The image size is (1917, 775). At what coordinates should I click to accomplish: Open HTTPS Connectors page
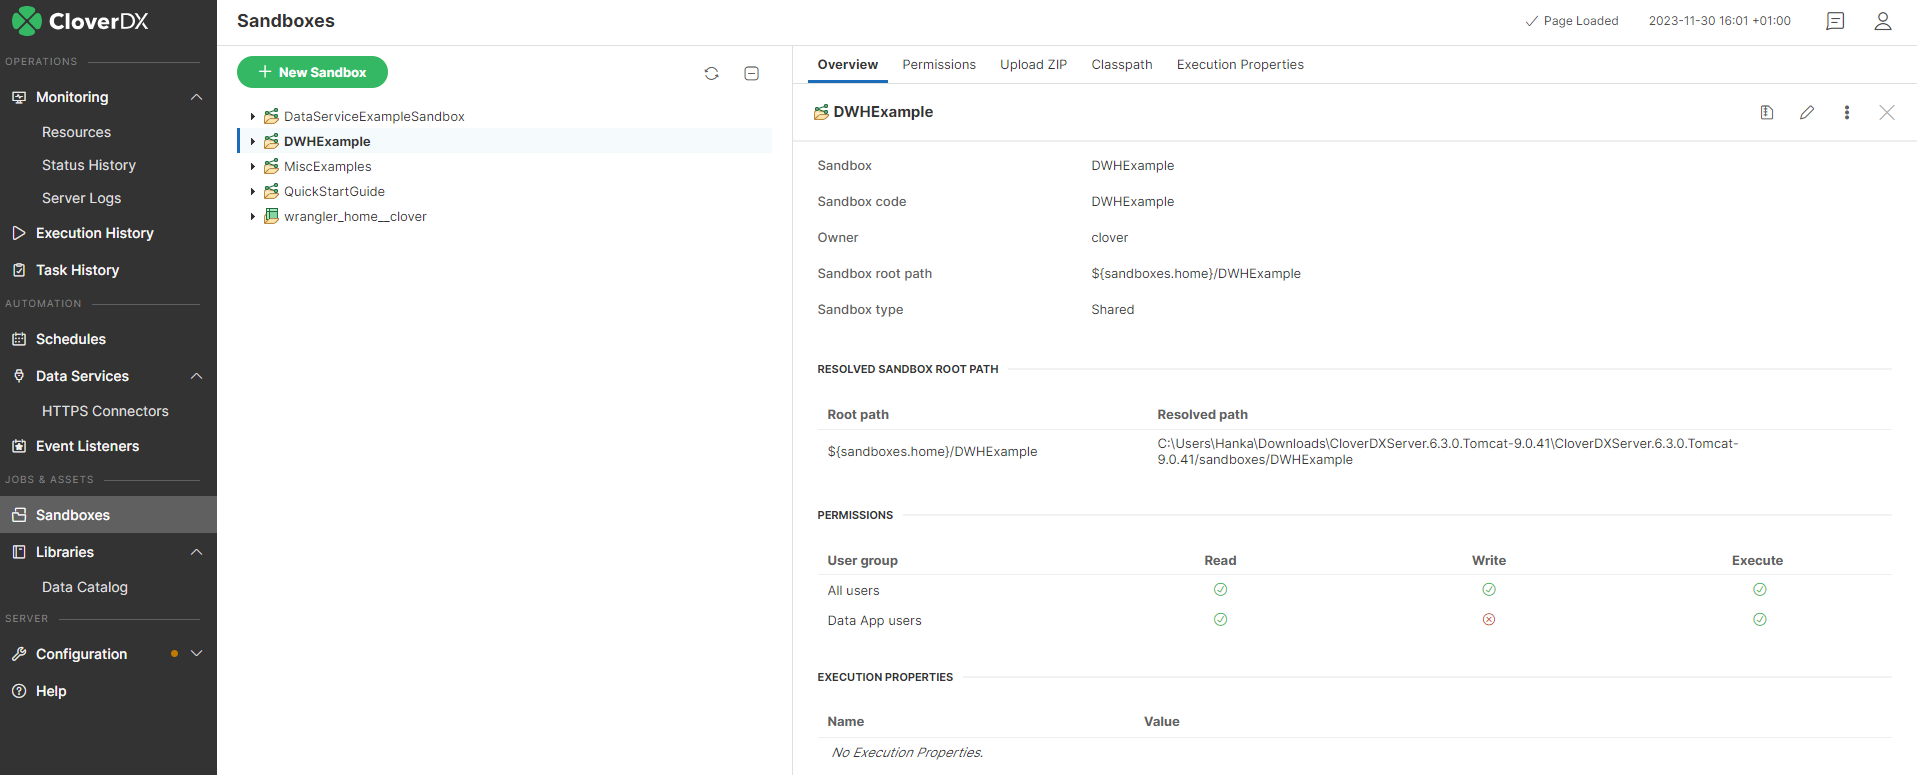[x=105, y=411]
